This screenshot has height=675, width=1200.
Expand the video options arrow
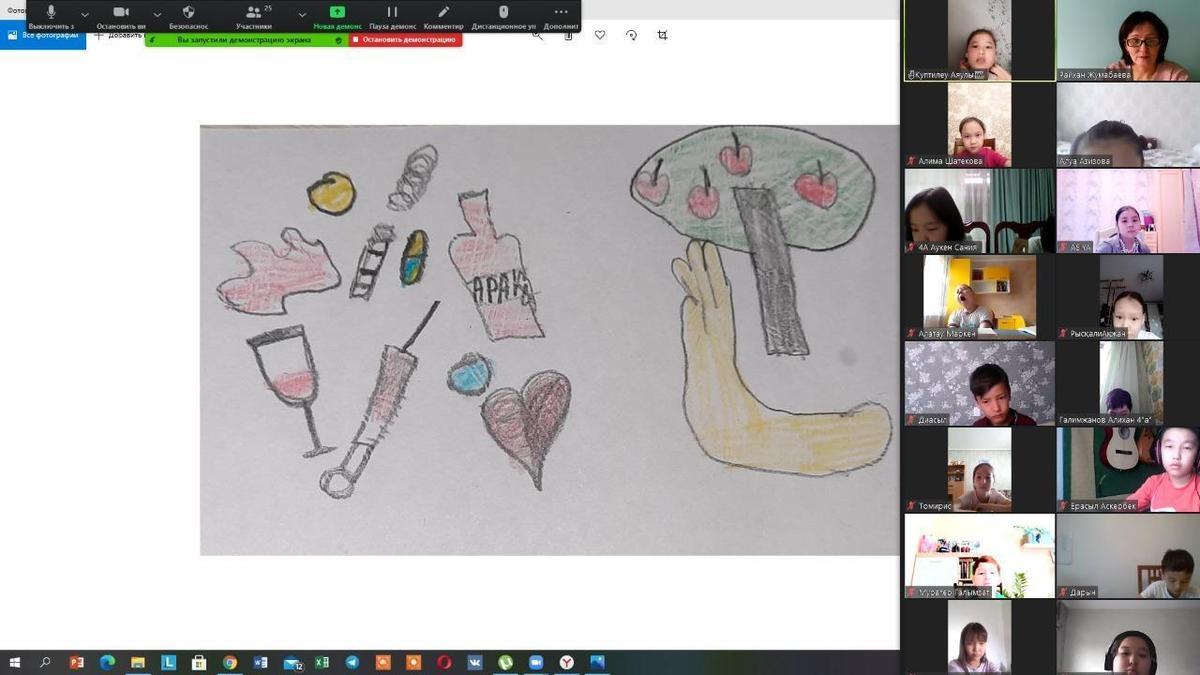157,15
